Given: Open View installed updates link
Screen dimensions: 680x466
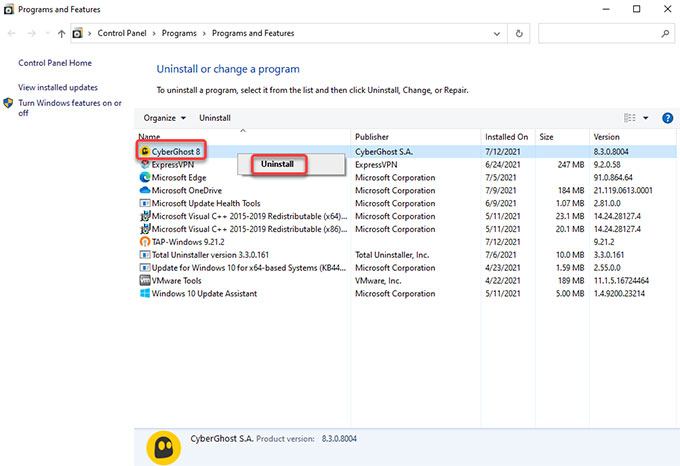Looking at the screenshot, I should pos(58,88).
